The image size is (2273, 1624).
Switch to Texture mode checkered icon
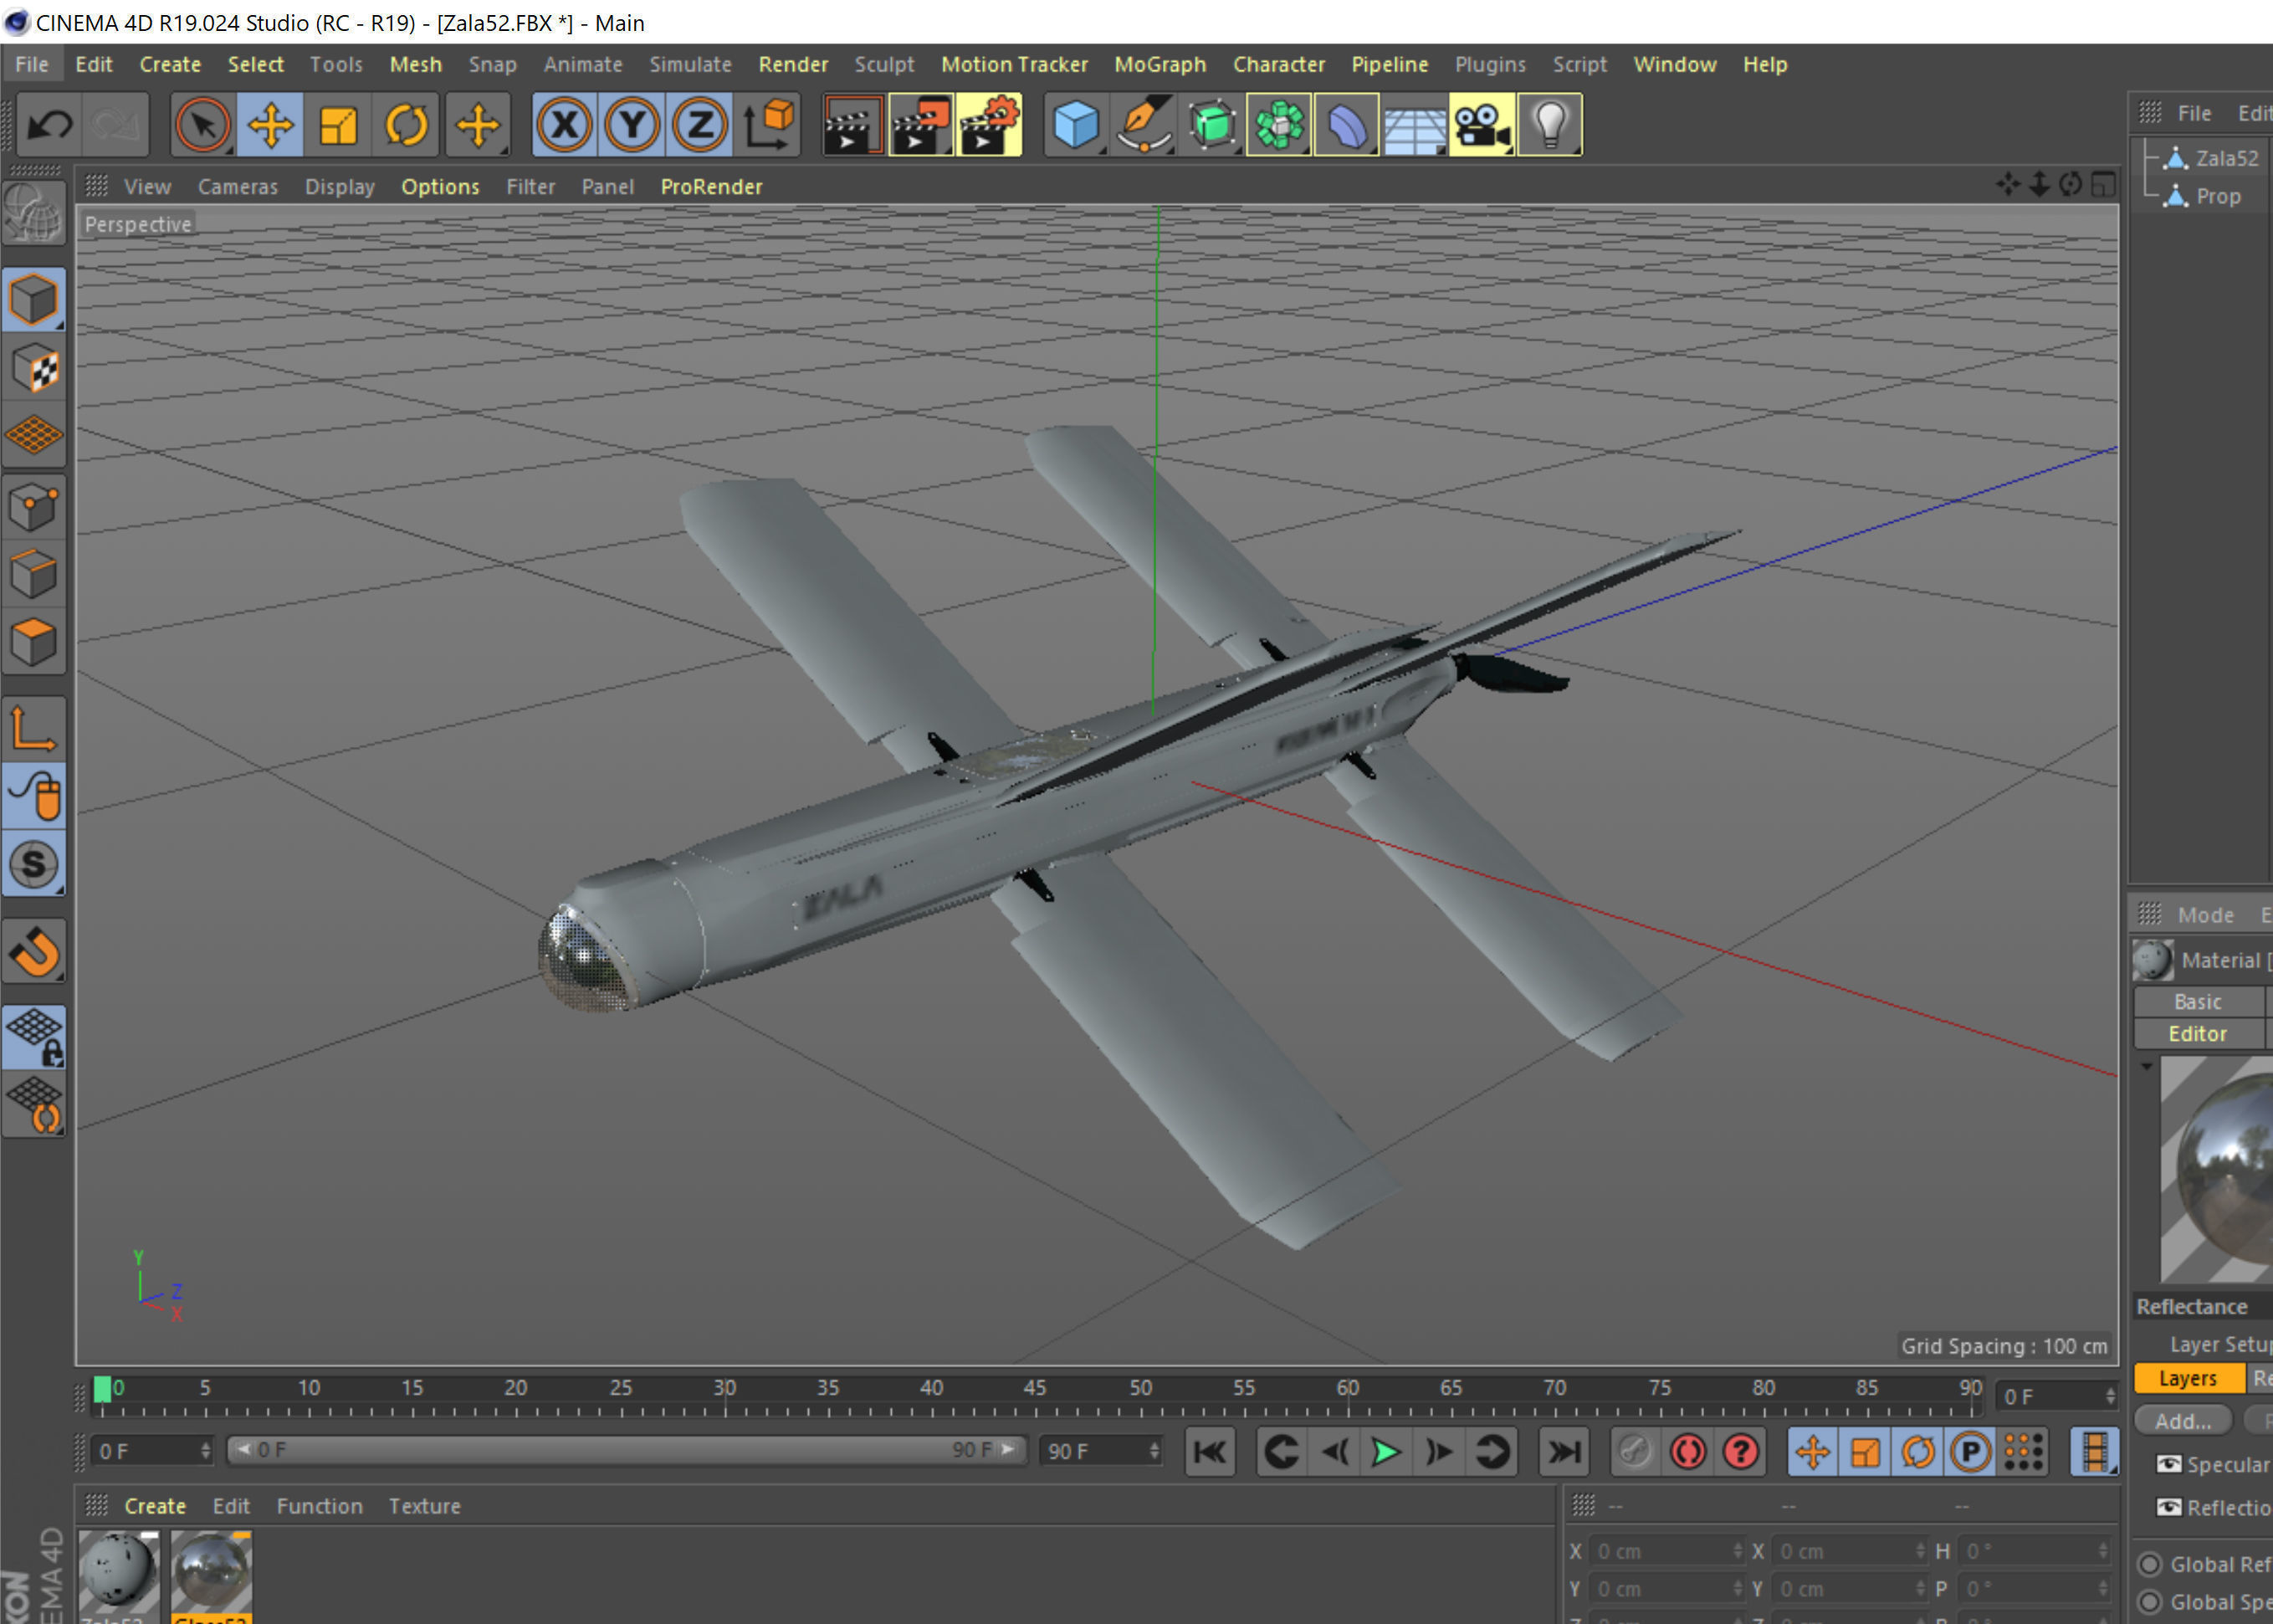pos(34,367)
